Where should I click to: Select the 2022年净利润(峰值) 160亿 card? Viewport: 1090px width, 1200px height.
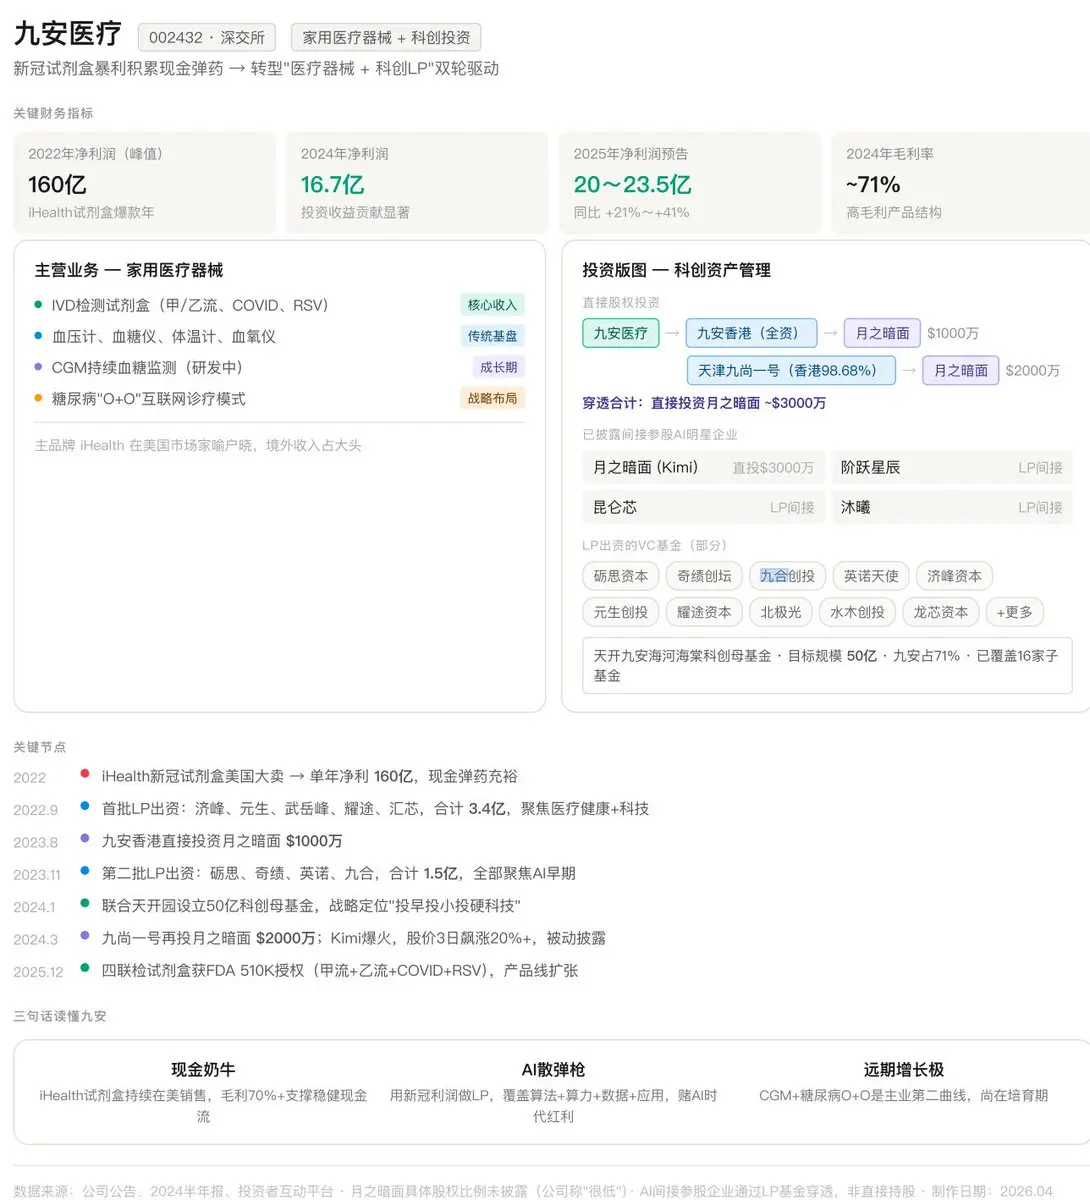145,183
